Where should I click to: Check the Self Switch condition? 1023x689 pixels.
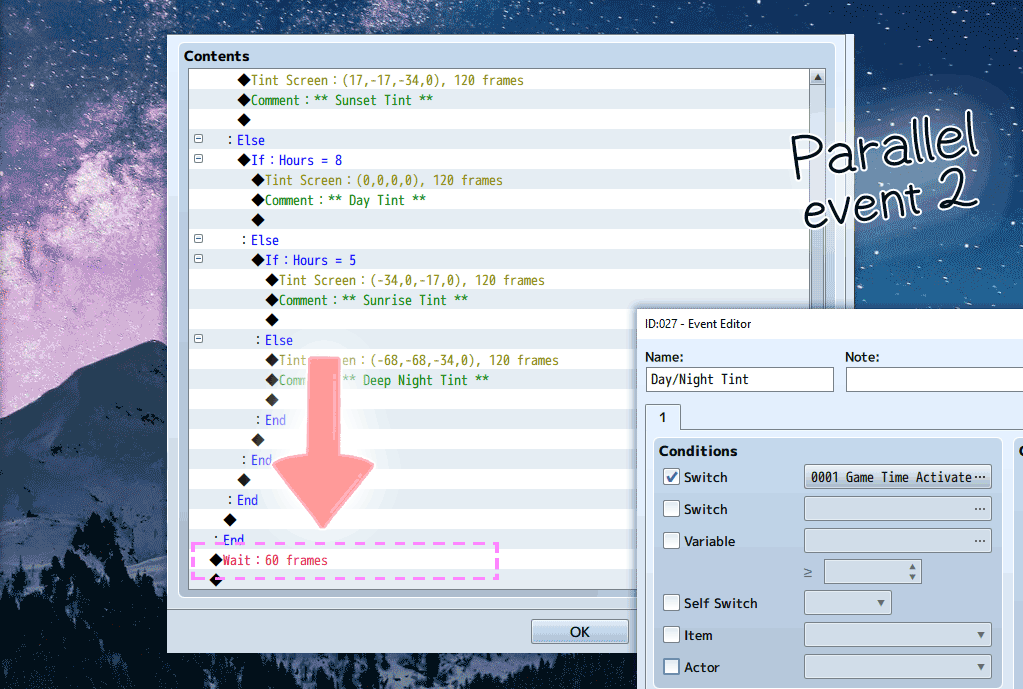(673, 602)
